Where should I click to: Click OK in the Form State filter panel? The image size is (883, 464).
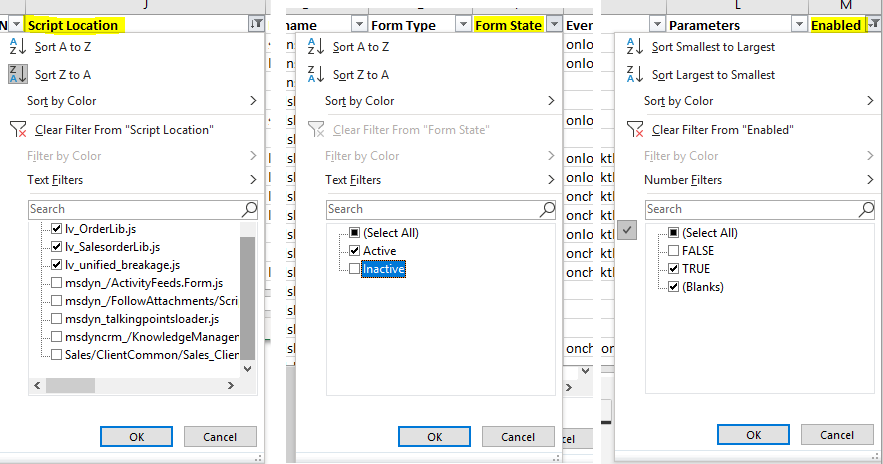click(434, 436)
